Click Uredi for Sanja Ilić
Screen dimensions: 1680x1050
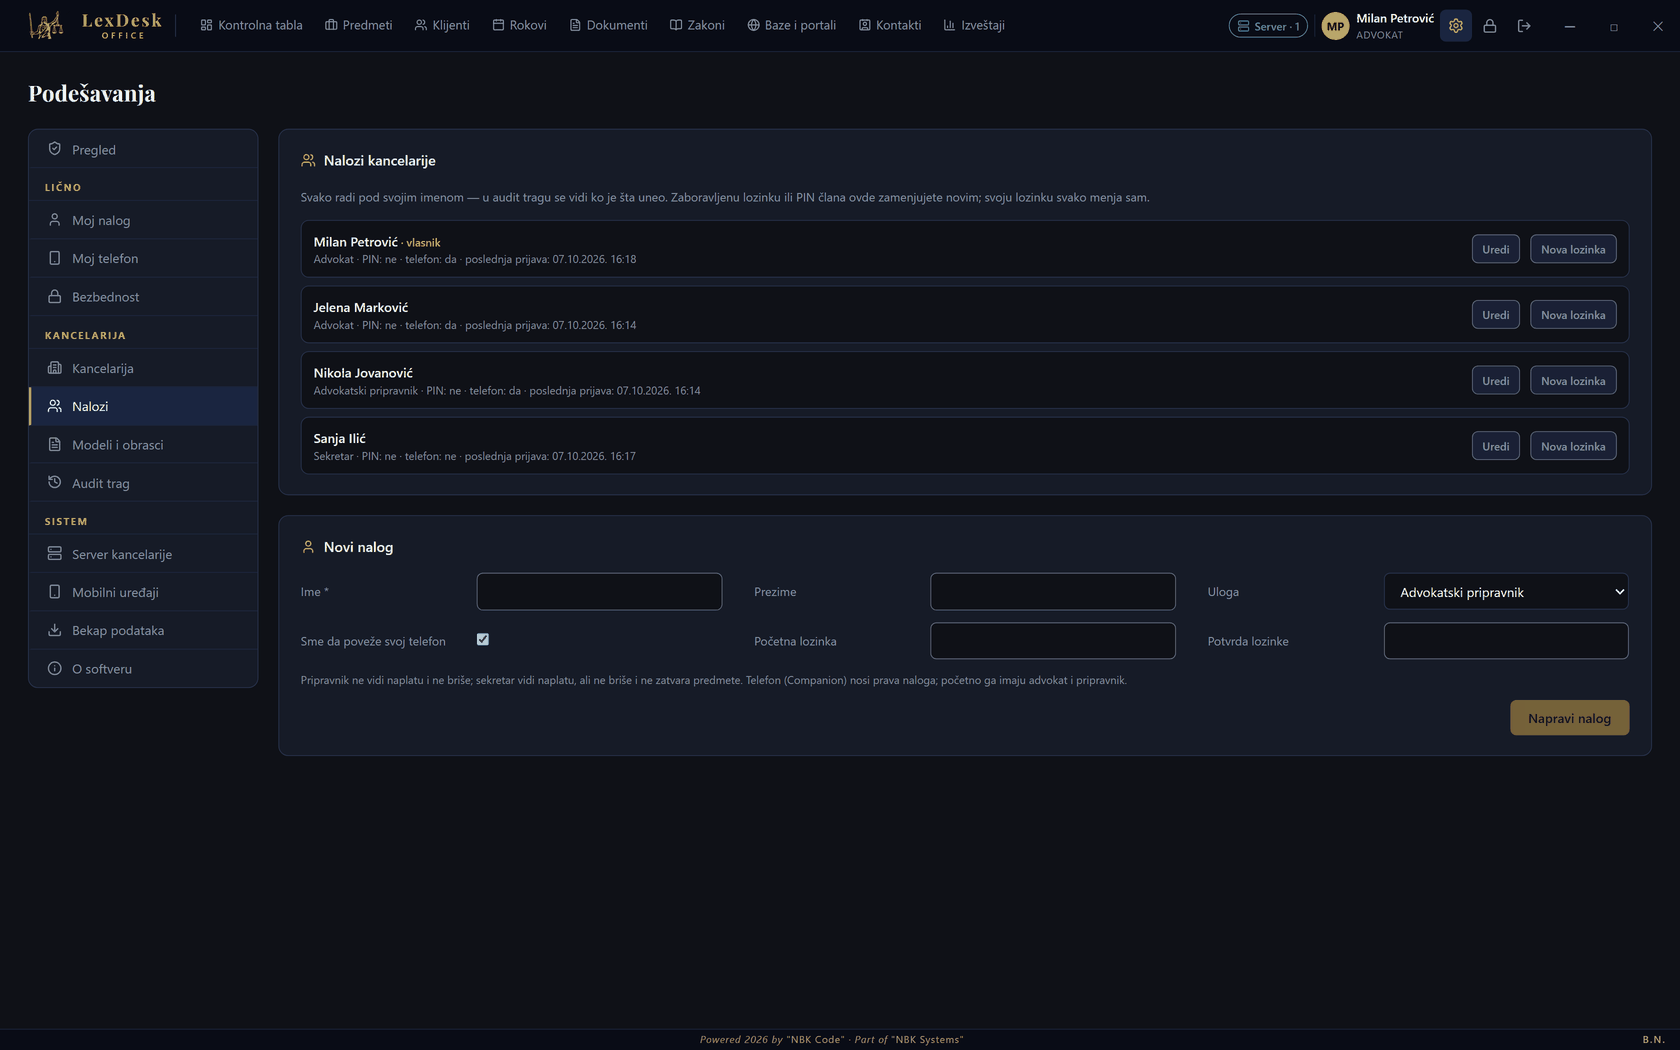tap(1496, 446)
